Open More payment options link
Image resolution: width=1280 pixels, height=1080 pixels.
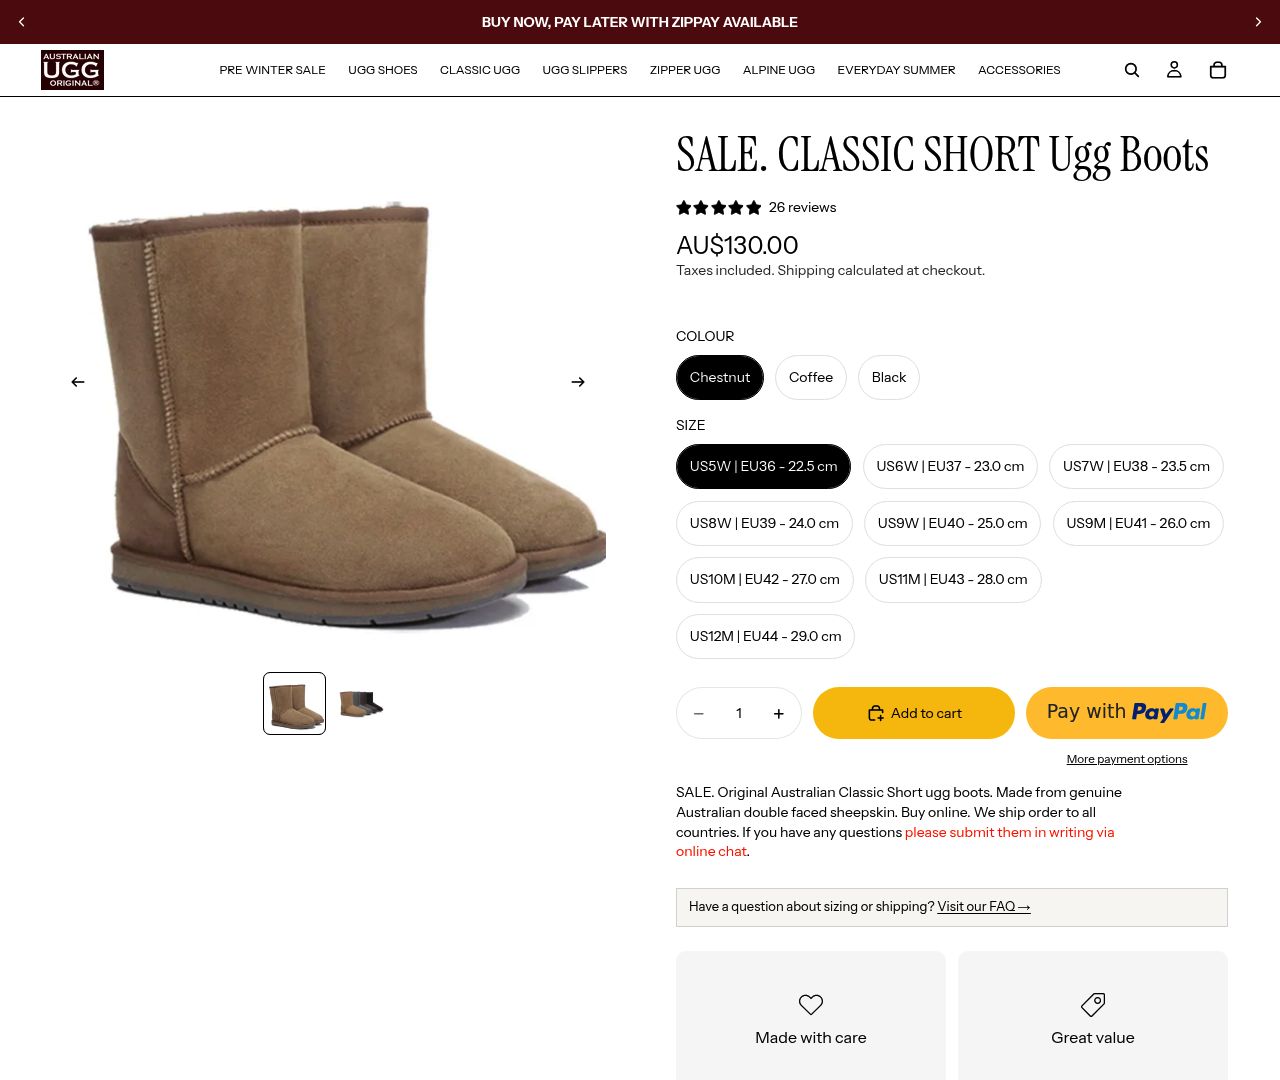coord(1127,759)
